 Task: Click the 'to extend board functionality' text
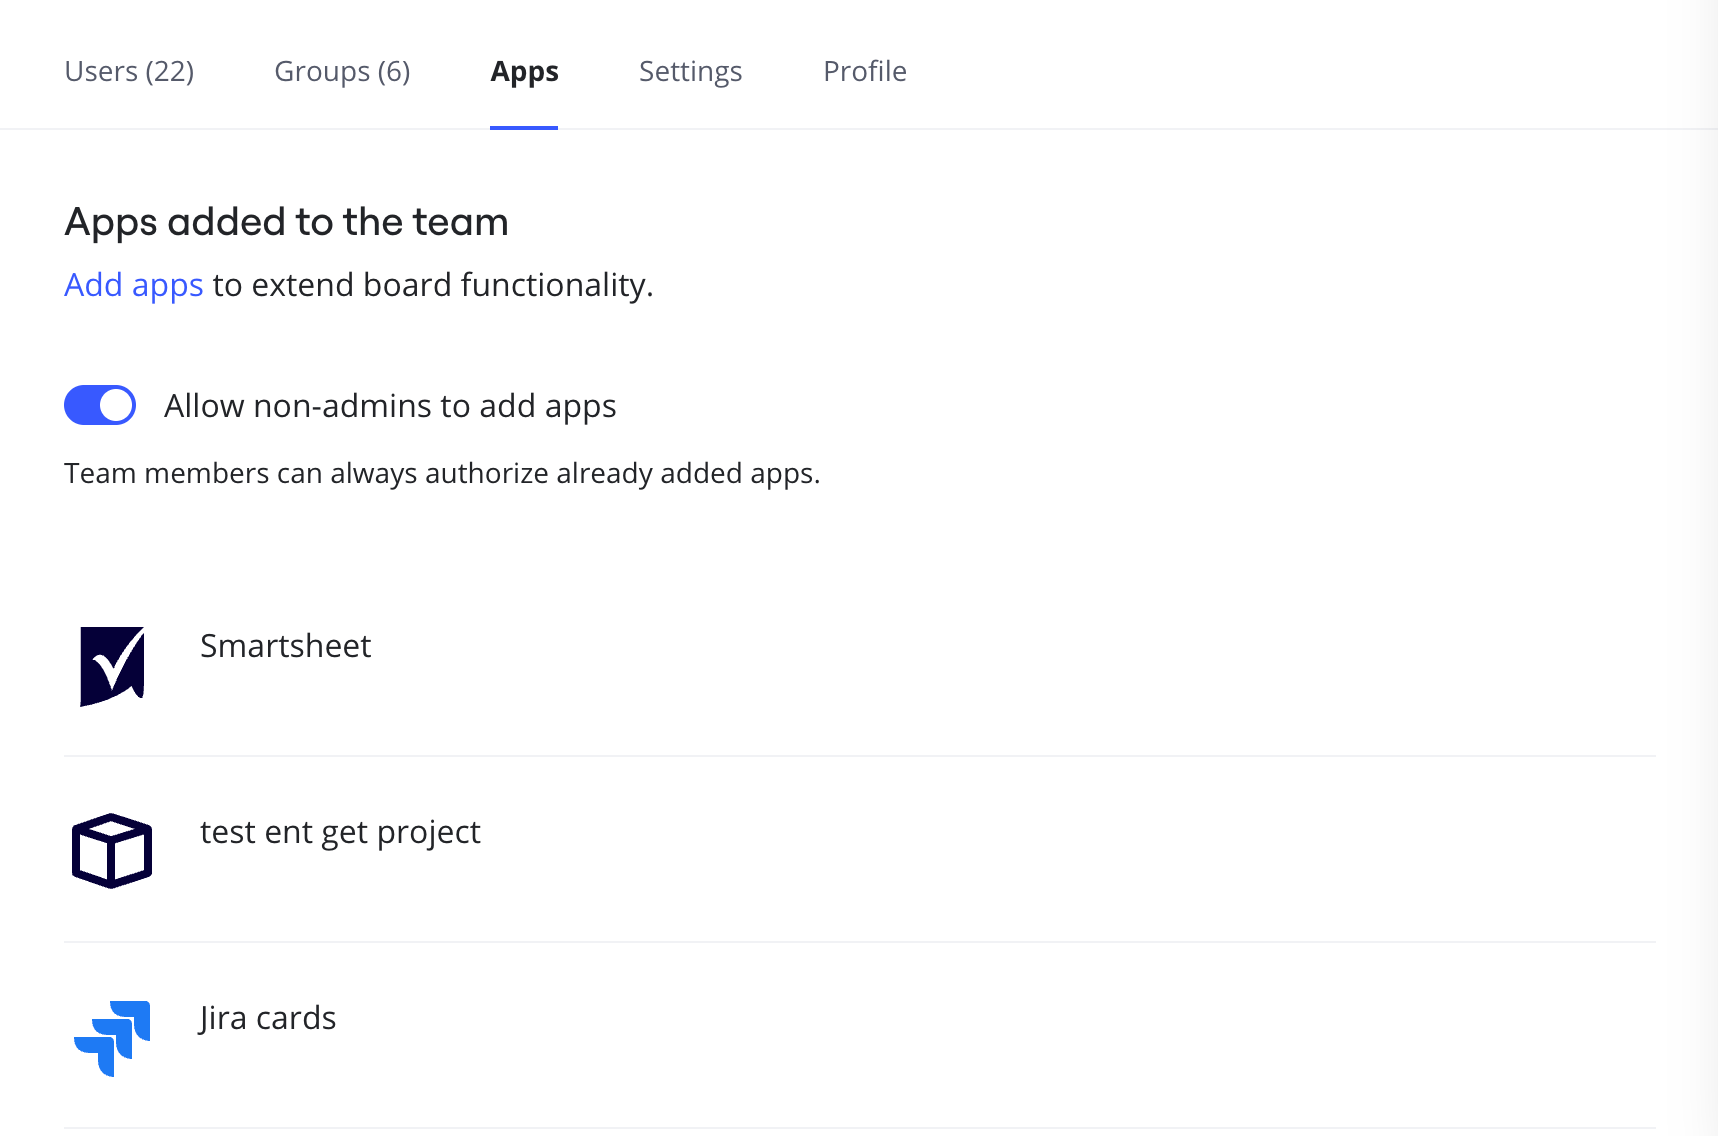[432, 285]
